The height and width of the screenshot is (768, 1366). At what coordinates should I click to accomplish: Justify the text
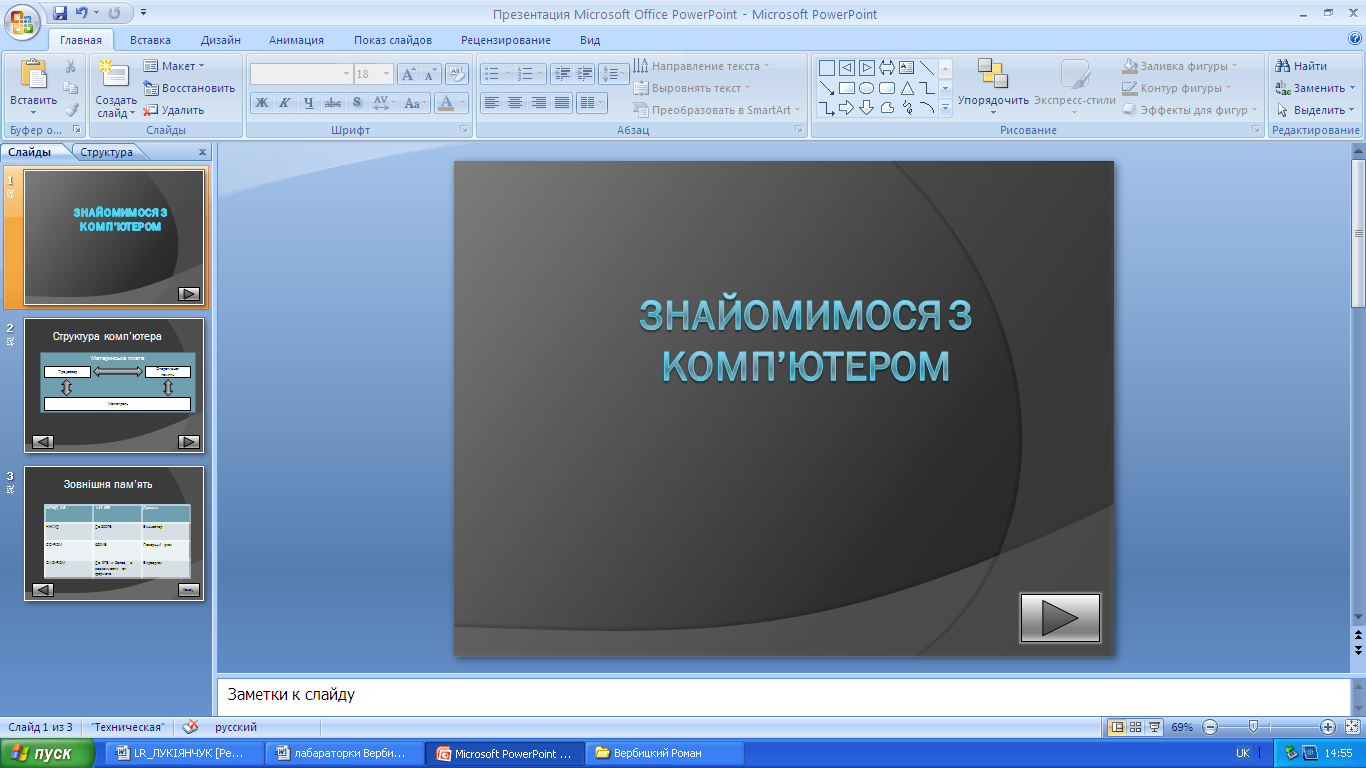coord(562,103)
